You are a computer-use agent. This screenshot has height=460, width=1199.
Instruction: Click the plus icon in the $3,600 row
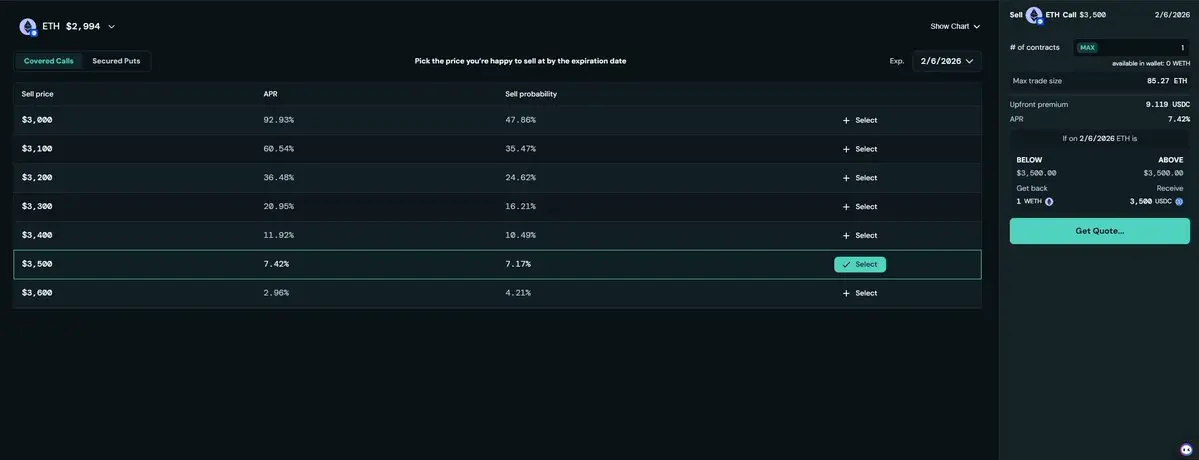point(846,293)
